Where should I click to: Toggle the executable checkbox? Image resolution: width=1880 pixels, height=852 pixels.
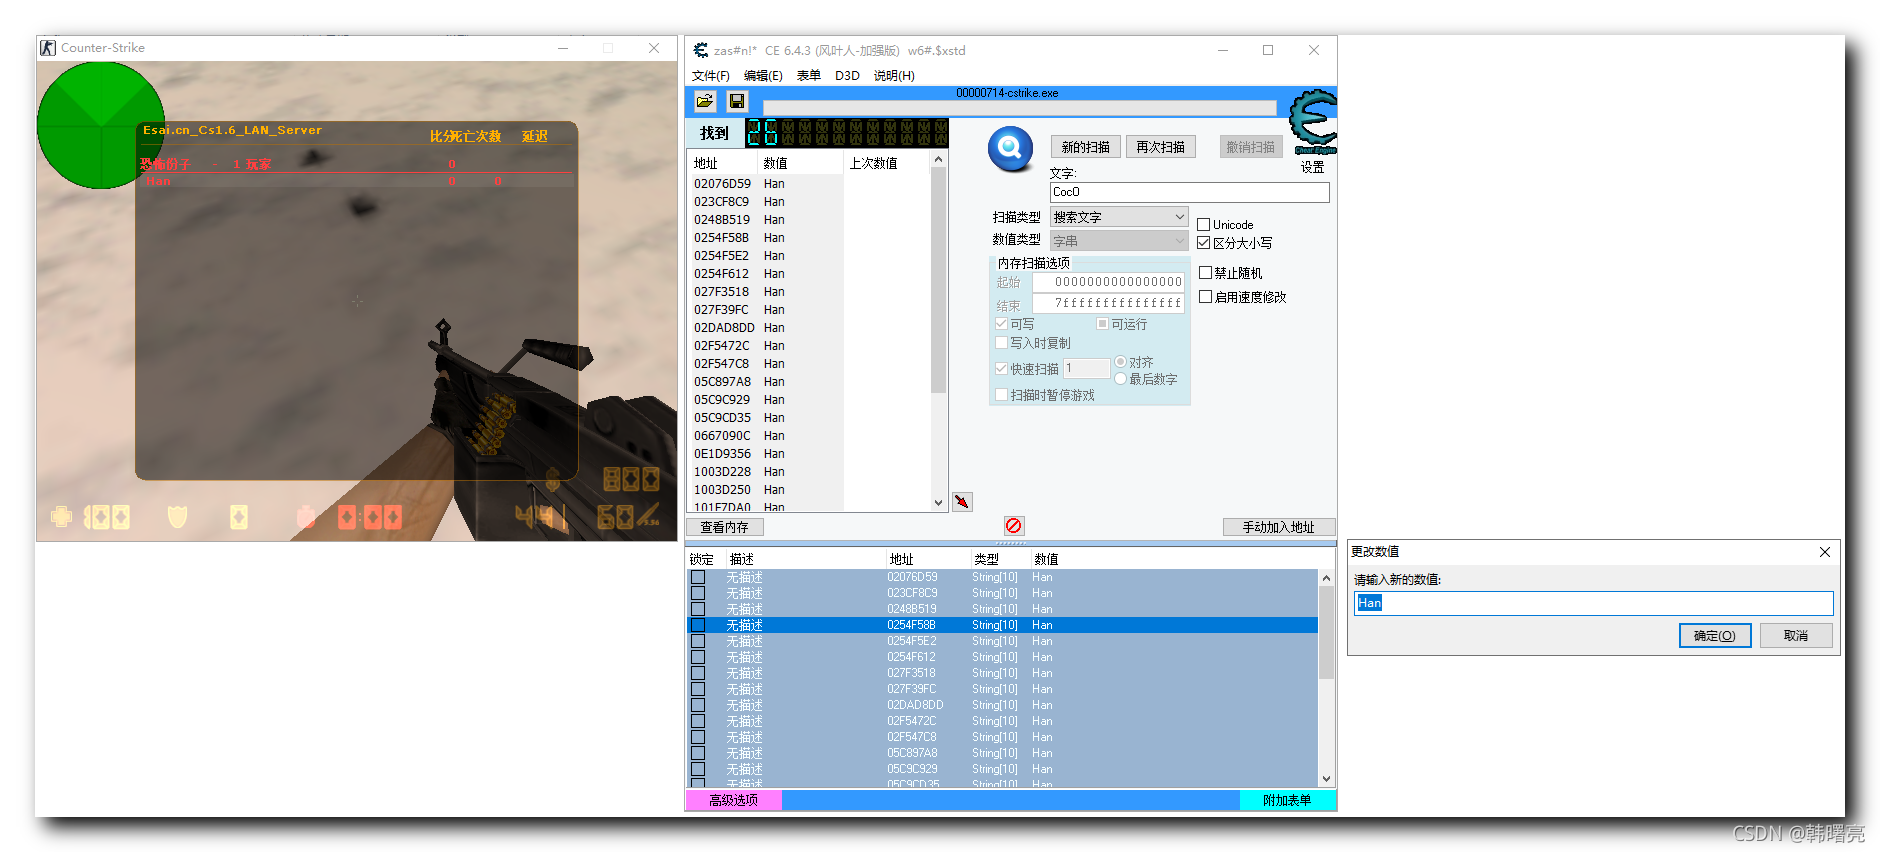(1102, 324)
